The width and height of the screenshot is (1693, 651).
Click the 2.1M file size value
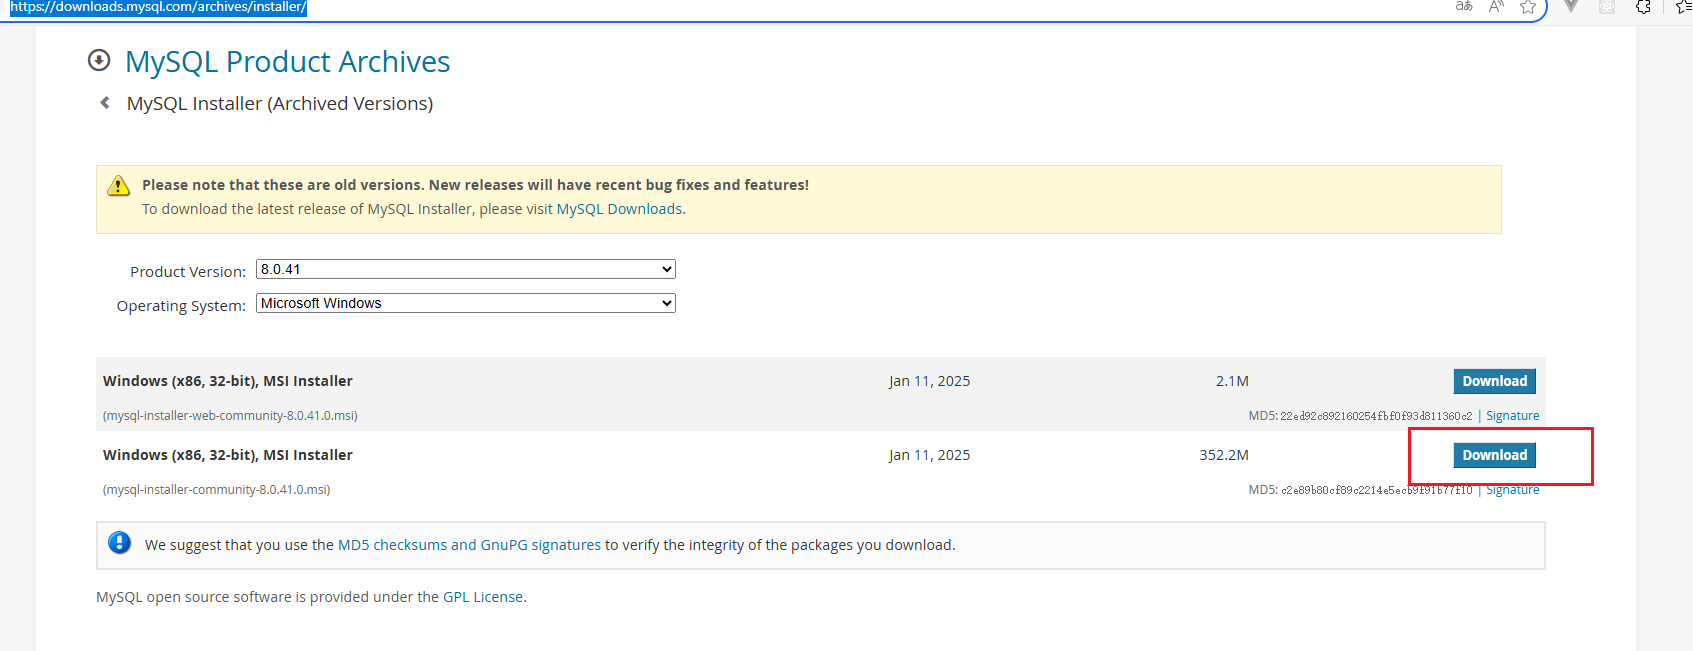[x=1232, y=381]
